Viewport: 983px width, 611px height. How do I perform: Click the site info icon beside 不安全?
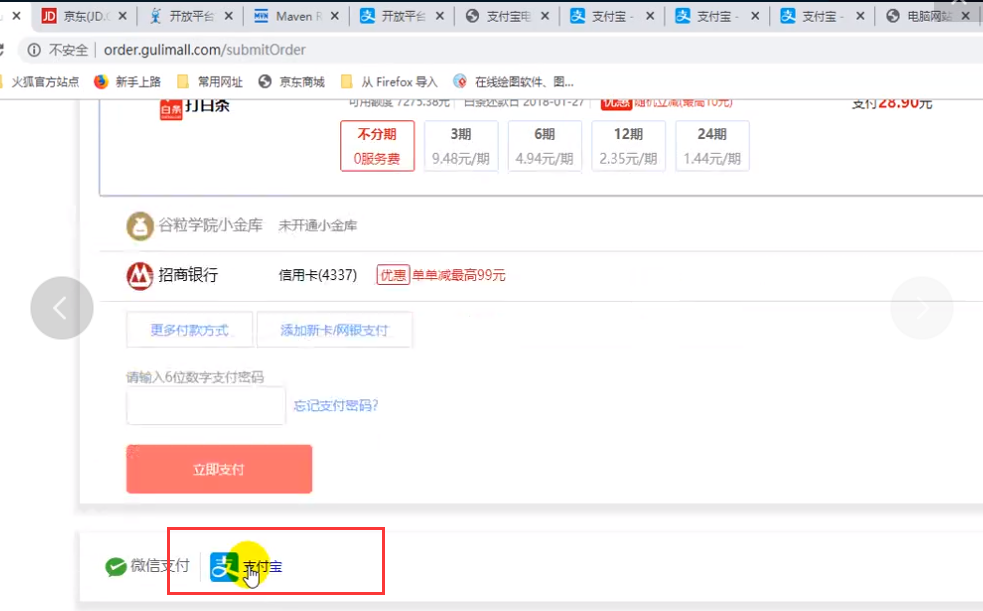point(34,50)
